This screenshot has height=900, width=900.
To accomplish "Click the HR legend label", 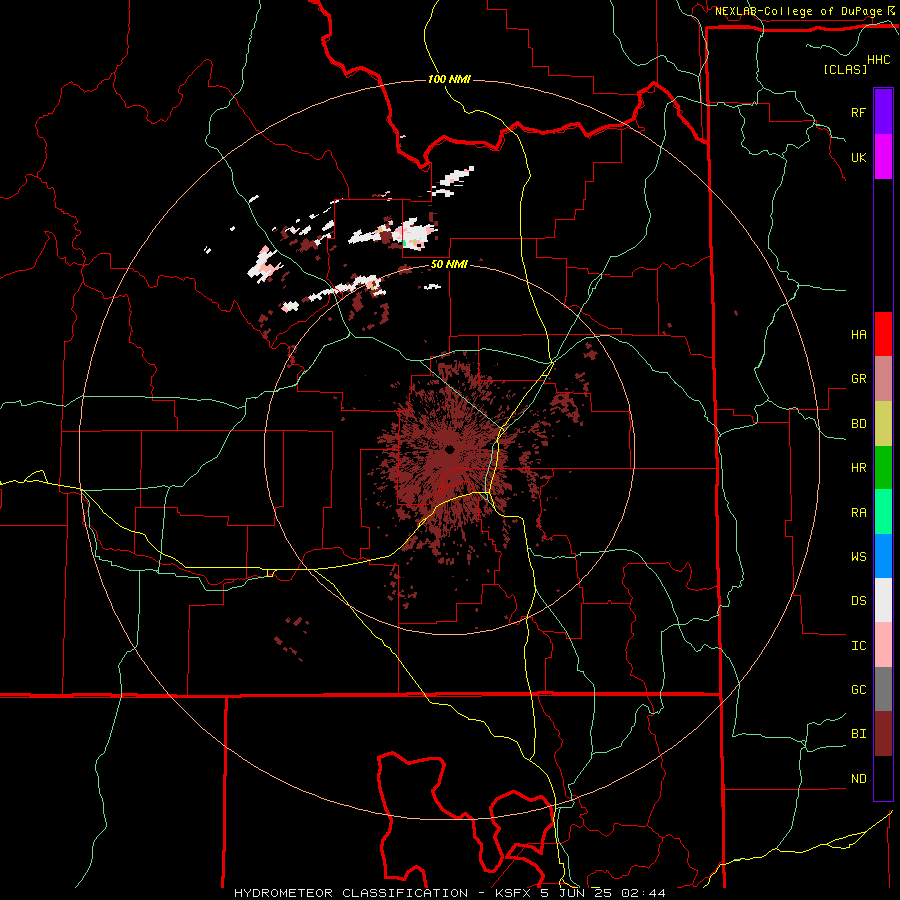I will [858, 468].
